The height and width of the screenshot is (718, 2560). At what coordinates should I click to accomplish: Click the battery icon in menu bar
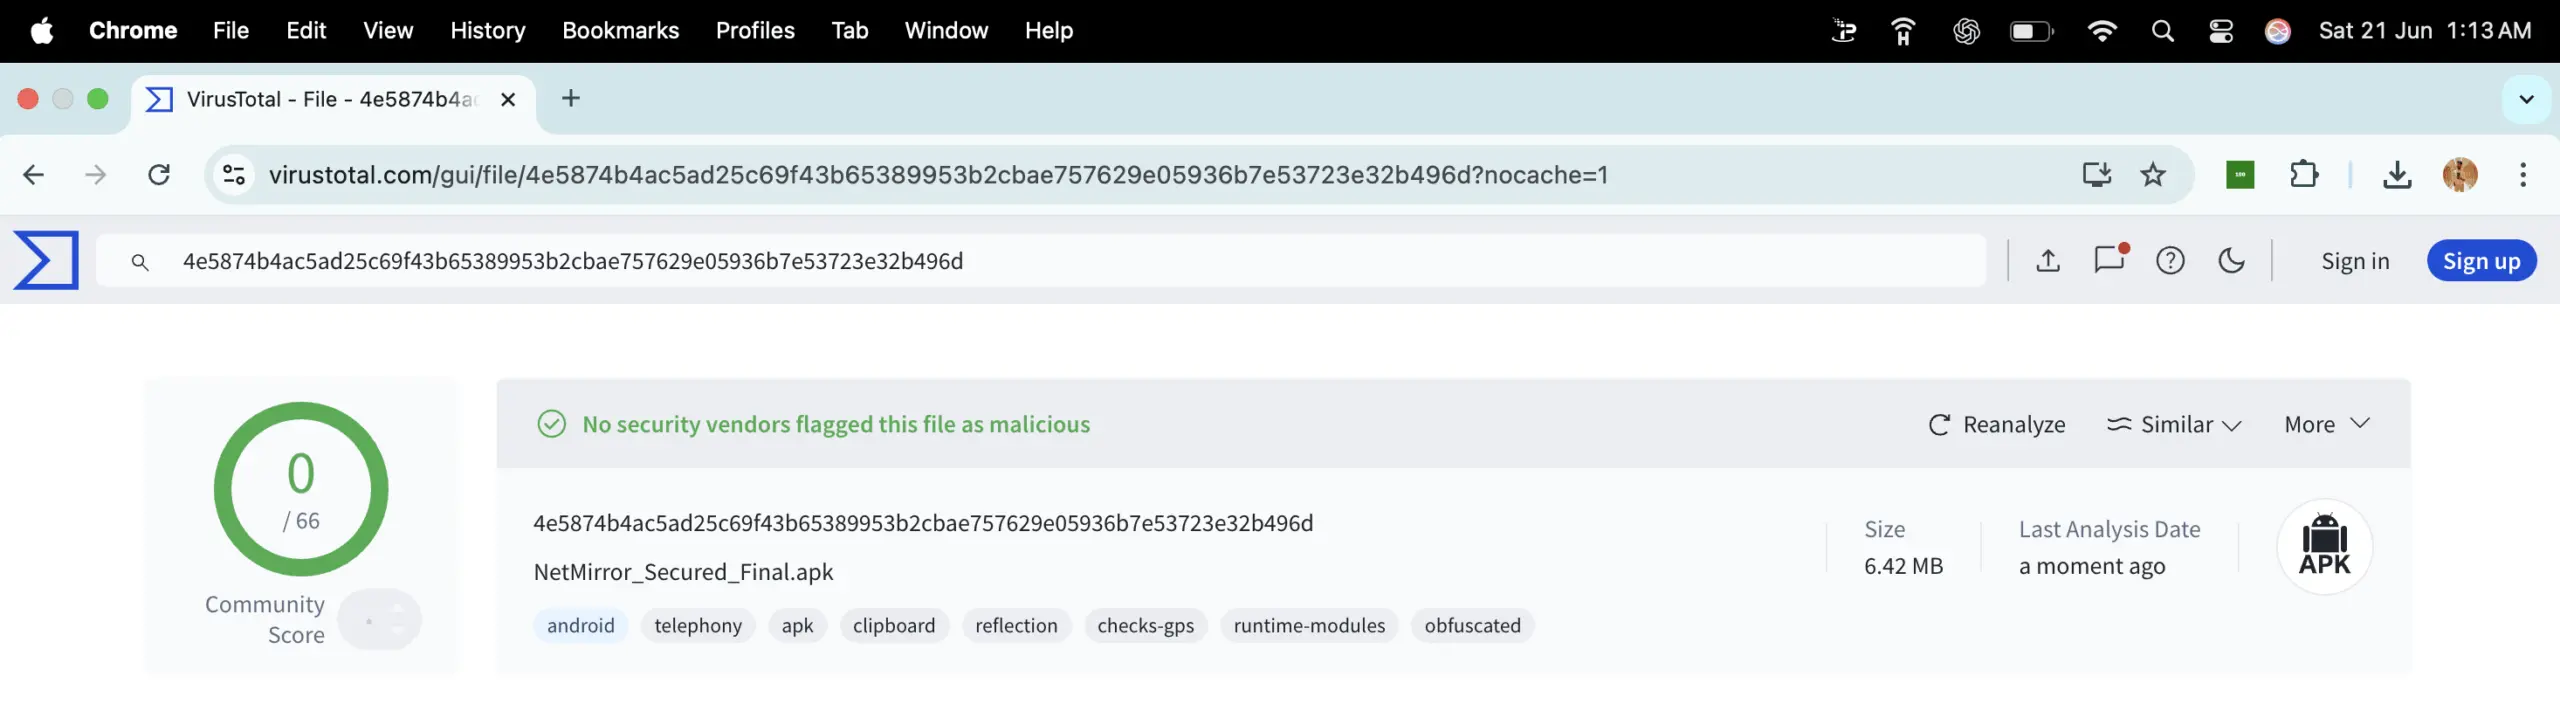[2032, 31]
